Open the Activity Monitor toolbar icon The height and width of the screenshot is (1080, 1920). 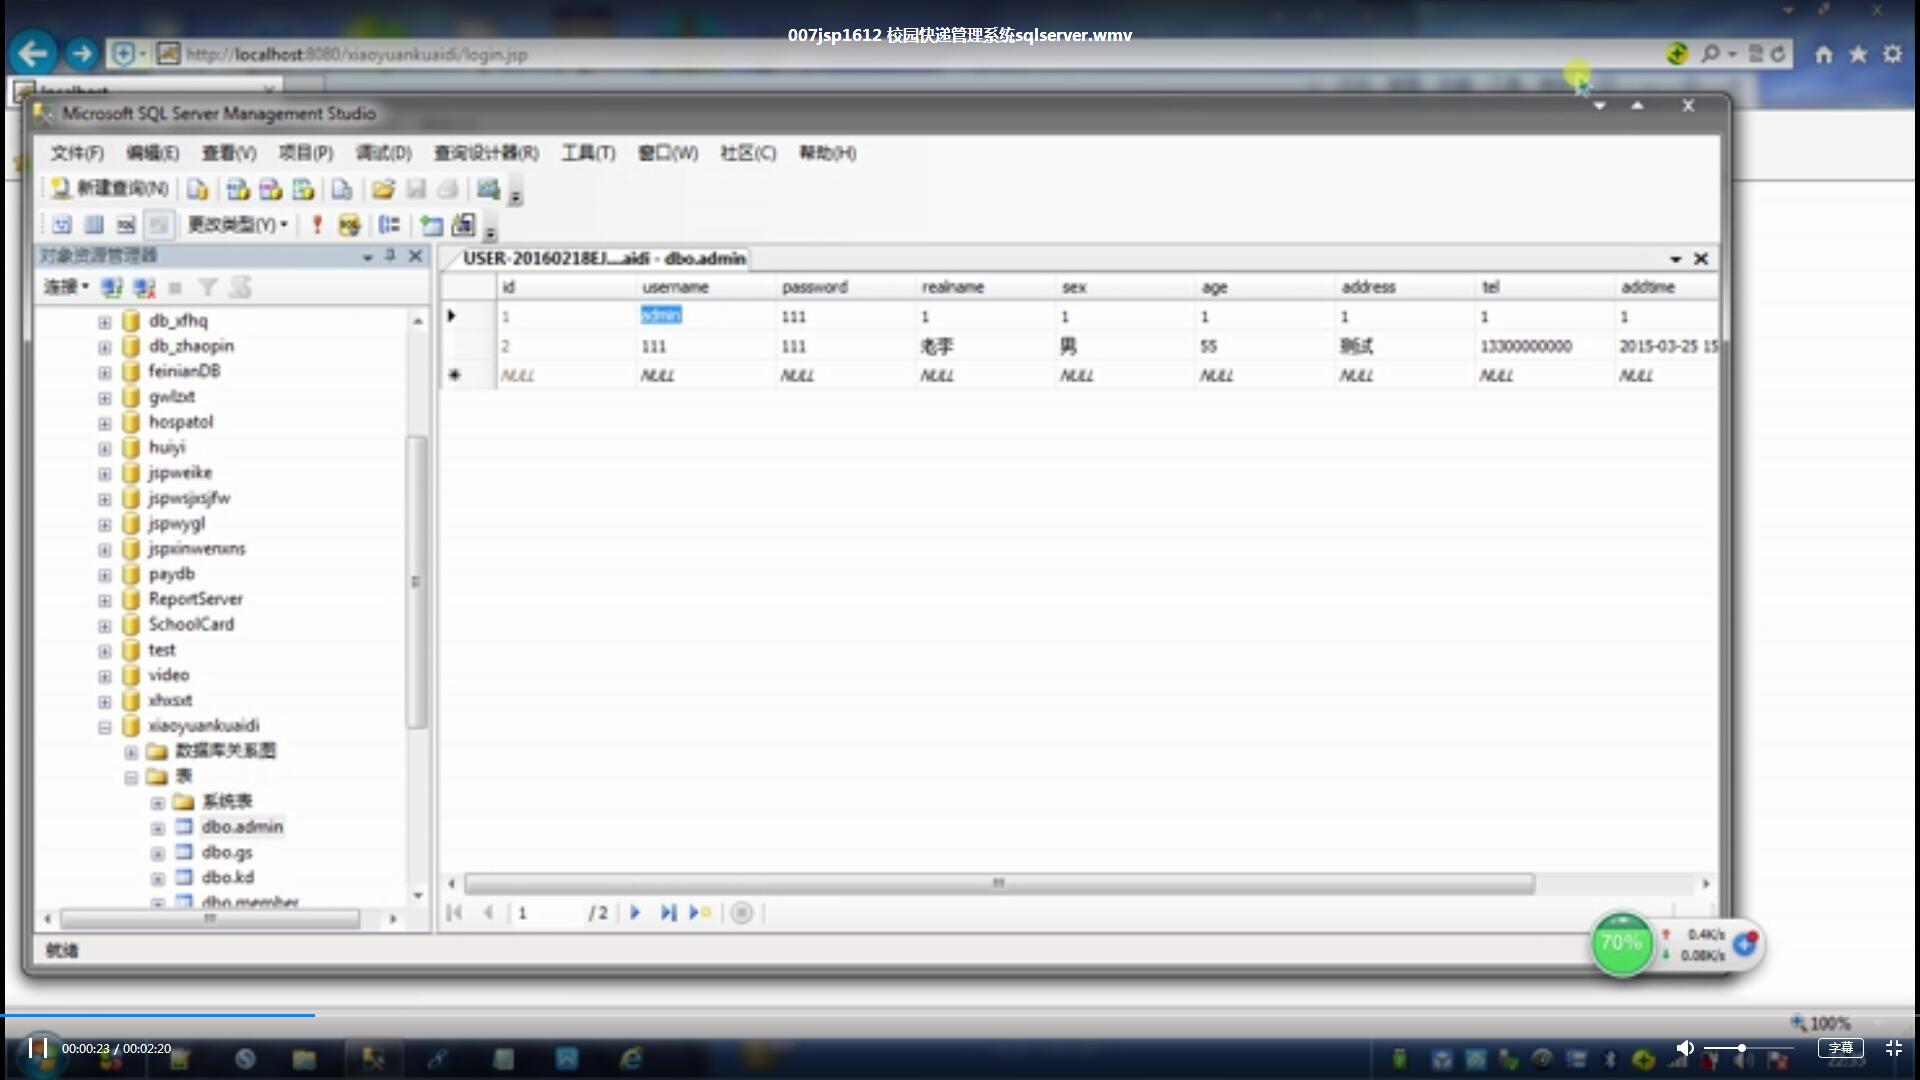pyautogui.click(x=488, y=188)
